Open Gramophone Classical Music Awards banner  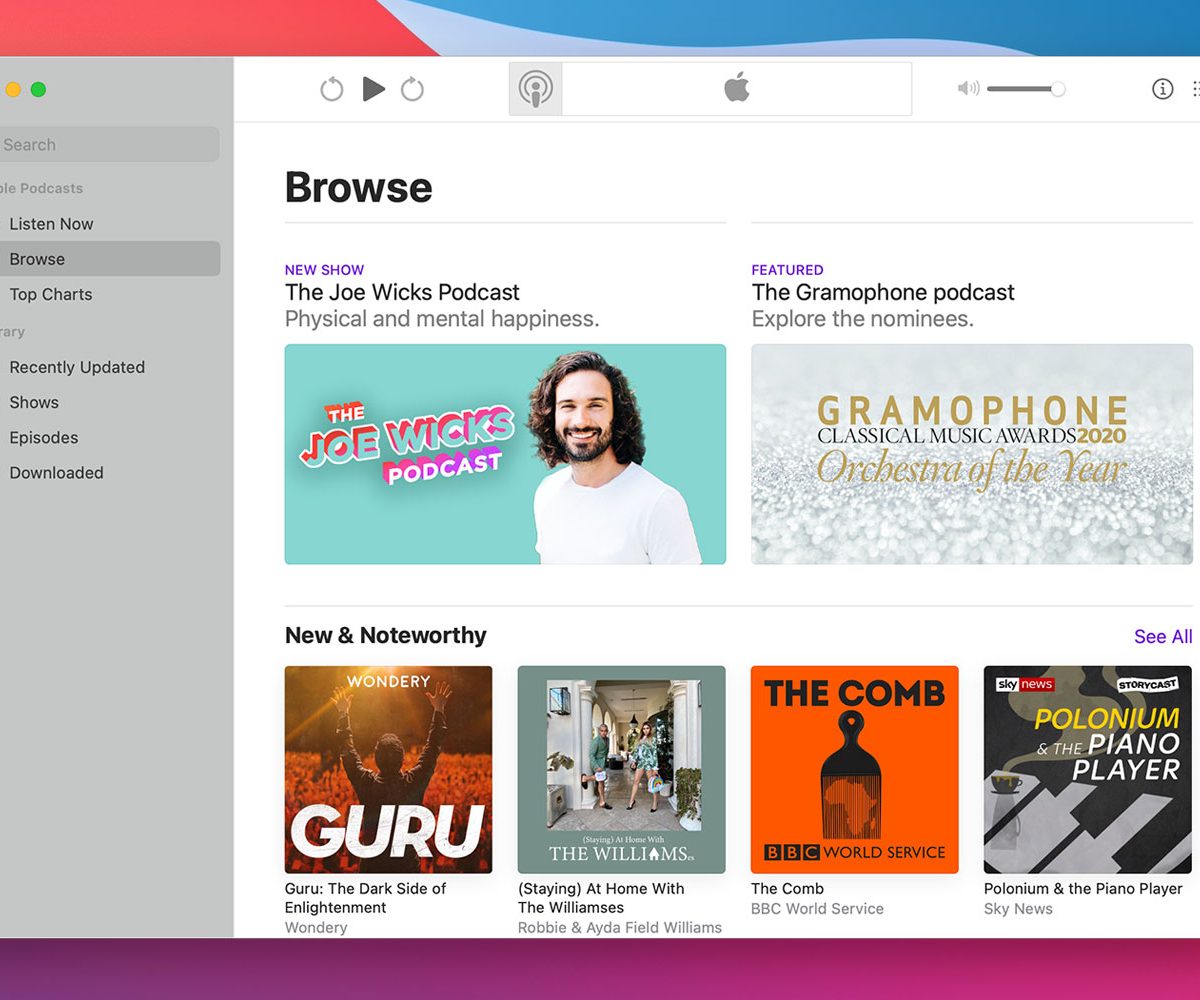[972, 454]
